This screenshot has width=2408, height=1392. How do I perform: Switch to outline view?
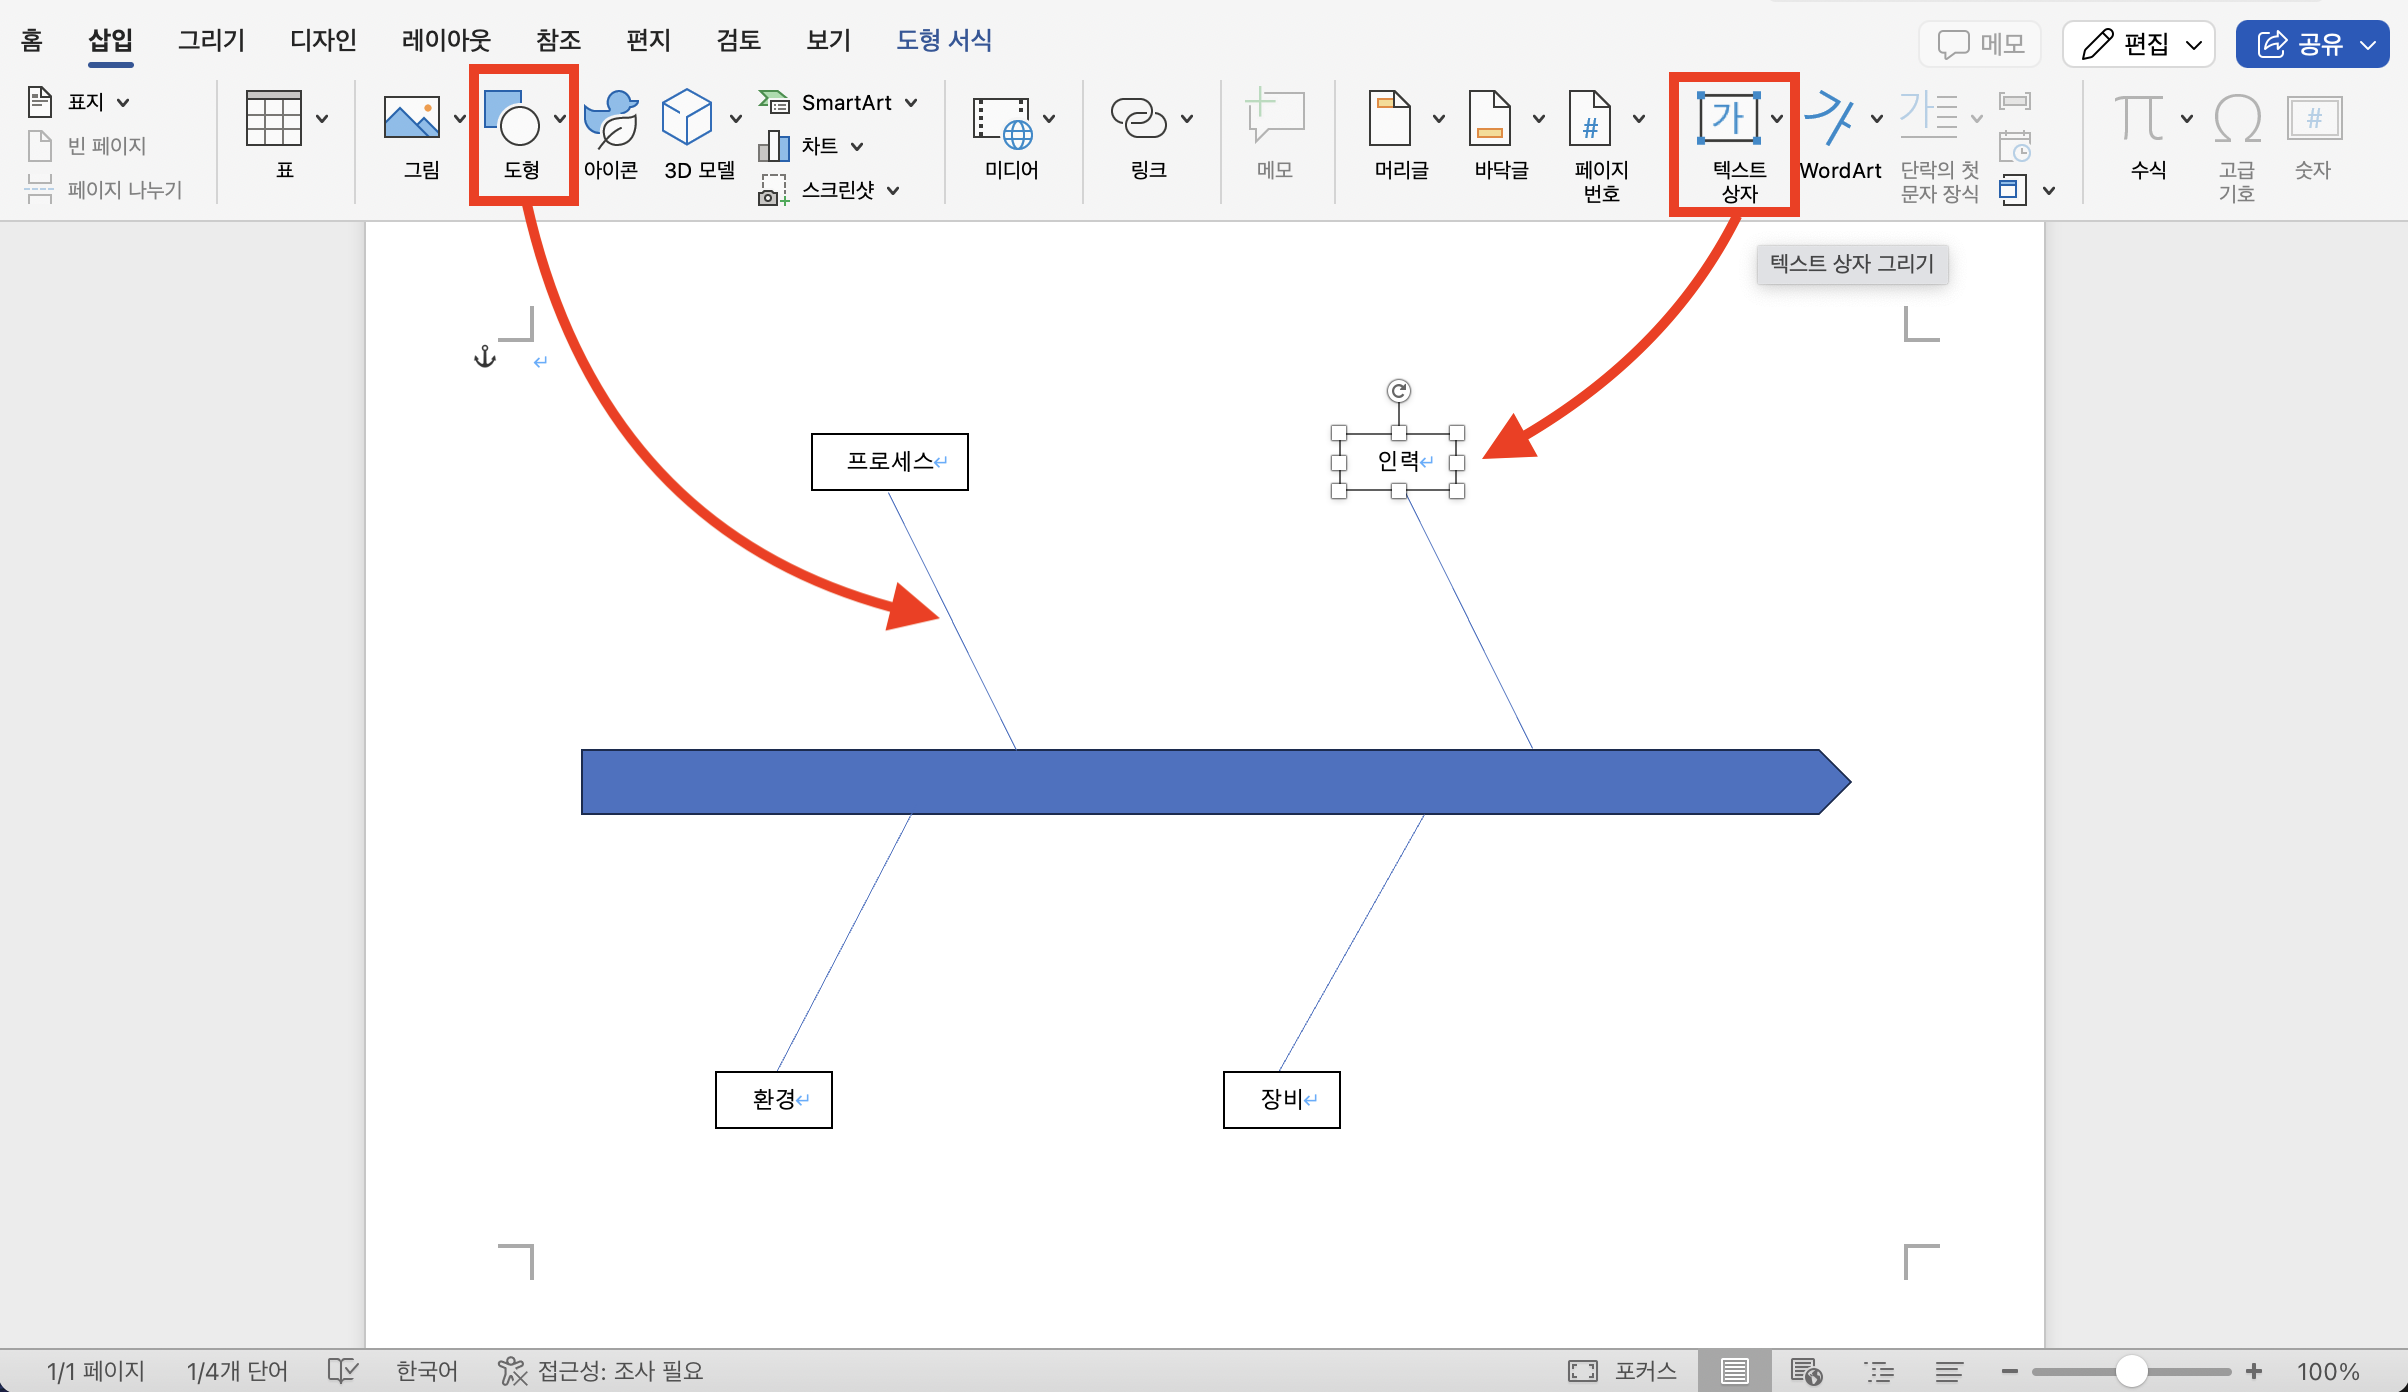pos(1879,1371)
